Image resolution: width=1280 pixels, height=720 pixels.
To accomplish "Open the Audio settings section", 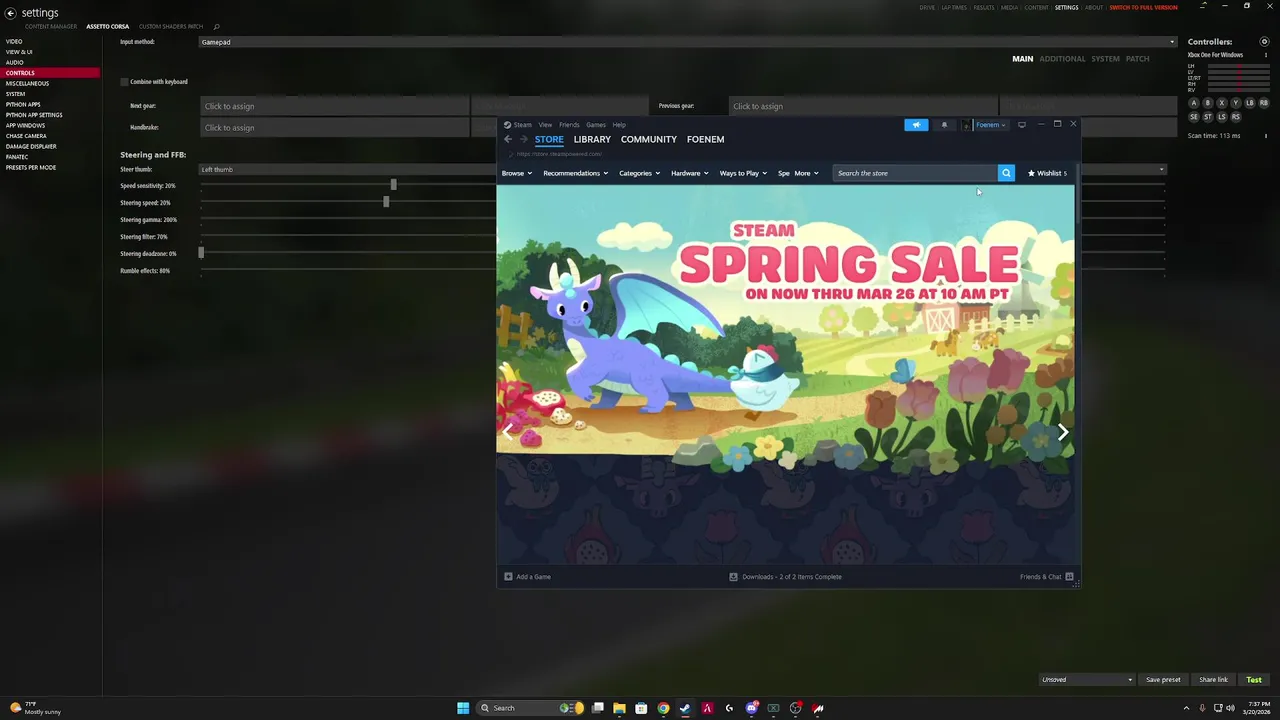I will pyautogui.click(x=14, y=62).
